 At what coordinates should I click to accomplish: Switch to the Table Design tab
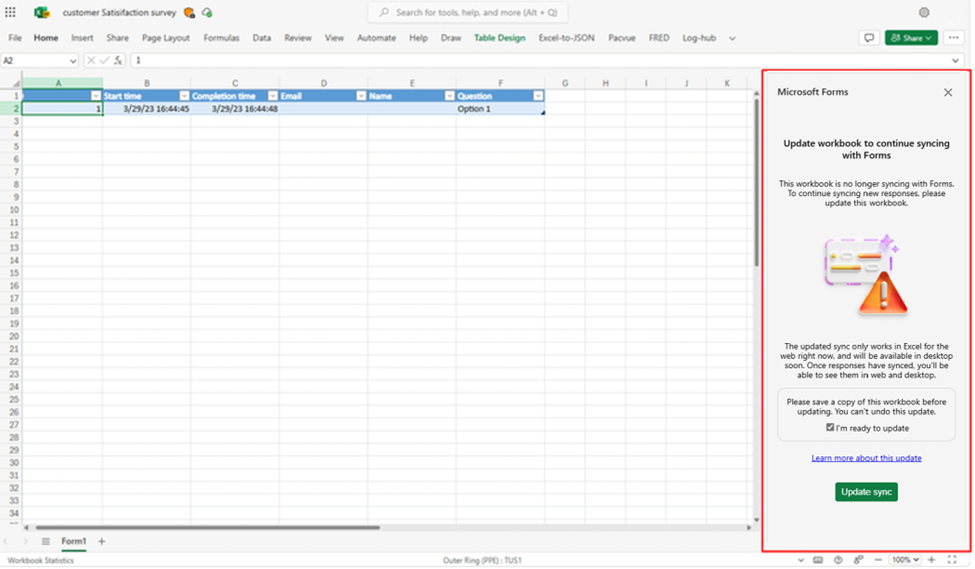tap(499, 38)
